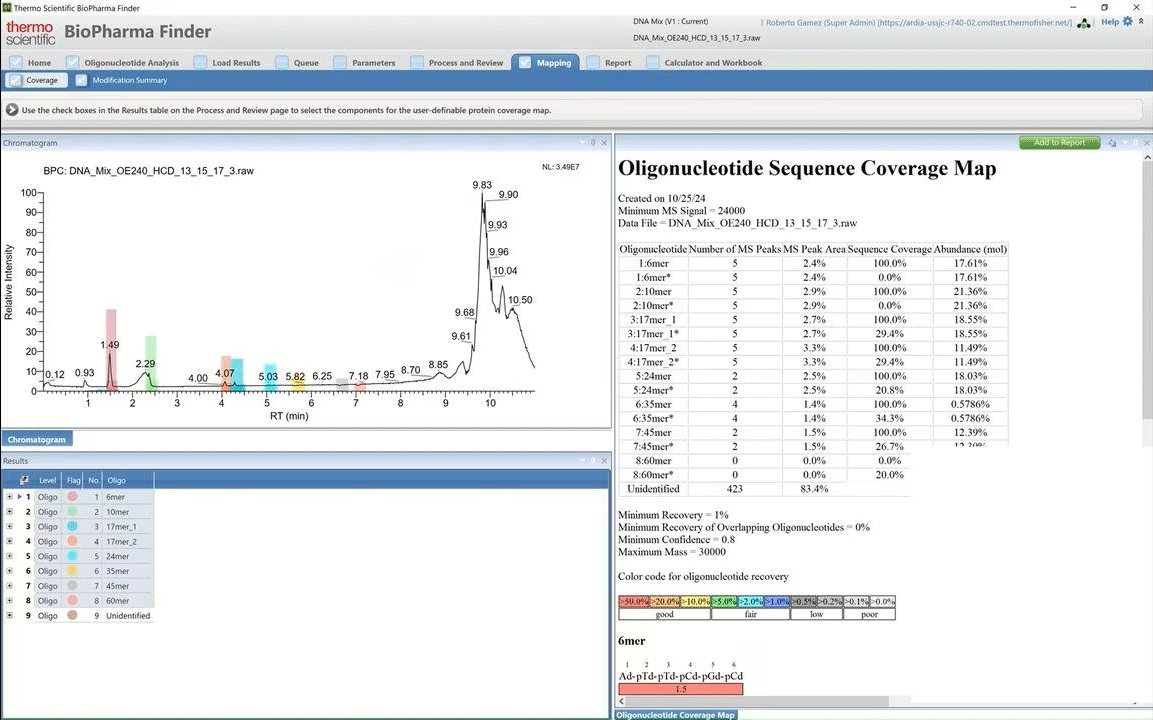Image resolution: width=1153 pixels, height=720 pixels.
Task: Collapse the ribbon with double chevron
Action: 1141,22
